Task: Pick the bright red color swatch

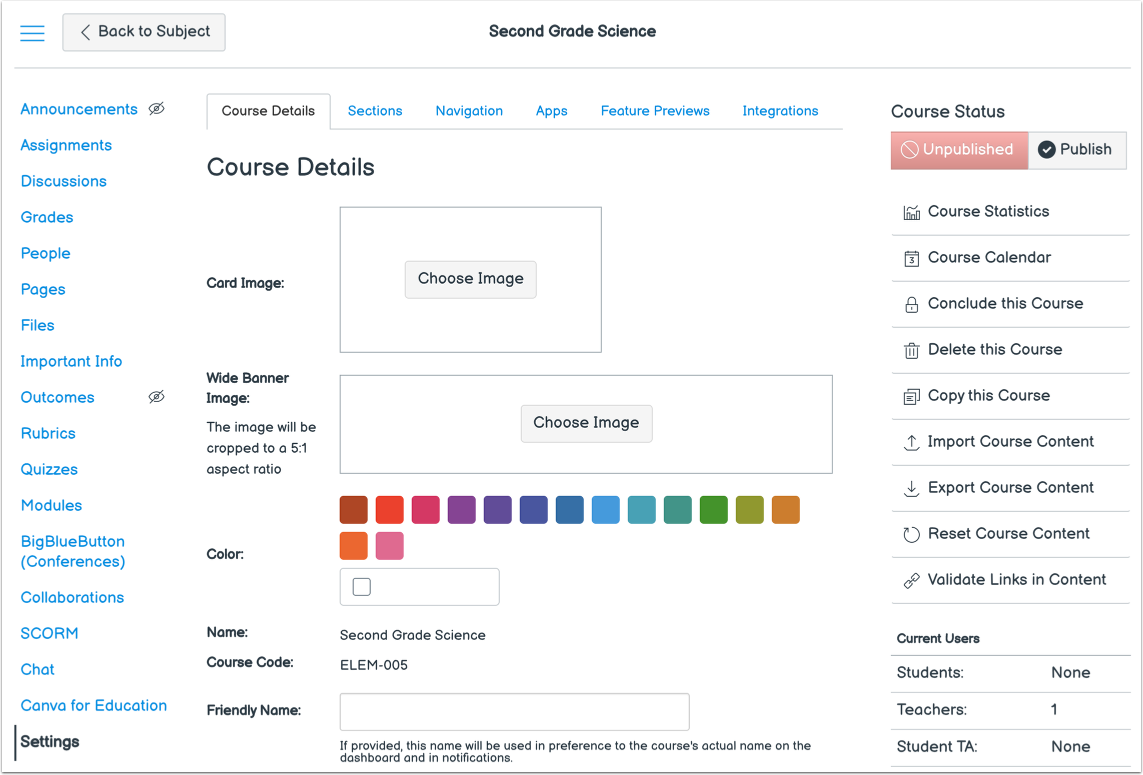Action: 389,510
